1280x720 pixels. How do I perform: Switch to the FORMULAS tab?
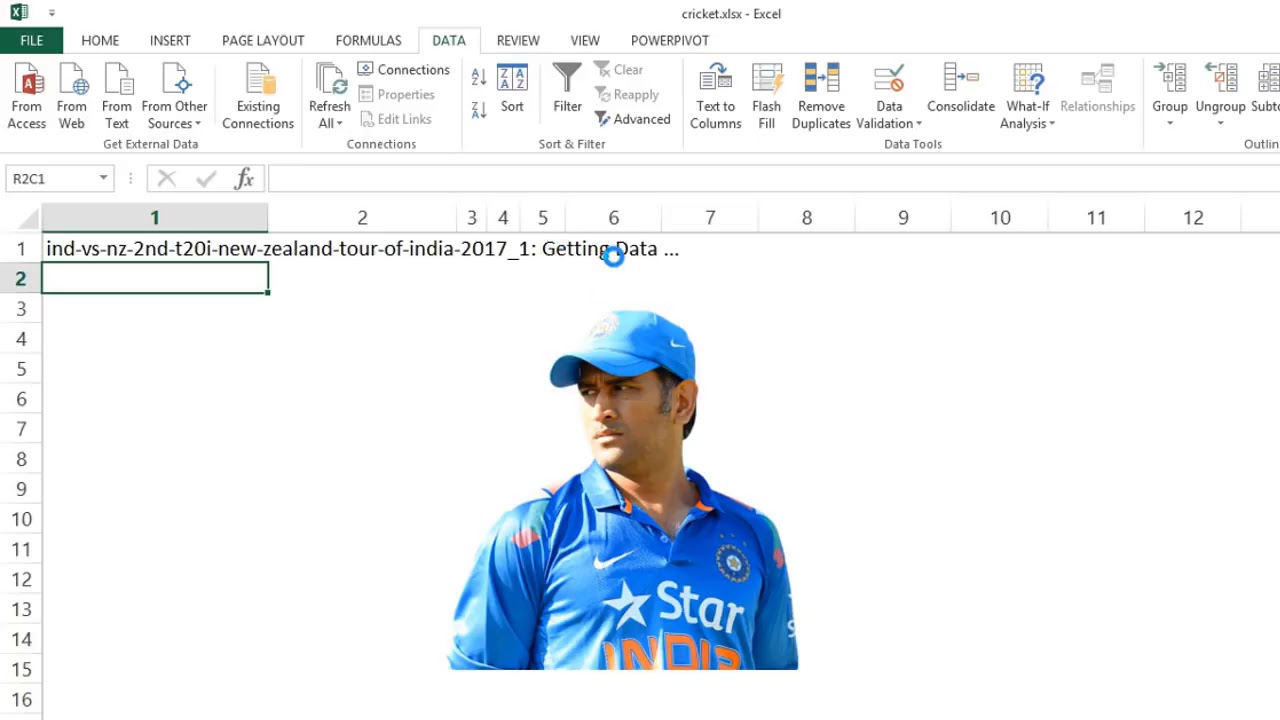click(x=368, y=40)
